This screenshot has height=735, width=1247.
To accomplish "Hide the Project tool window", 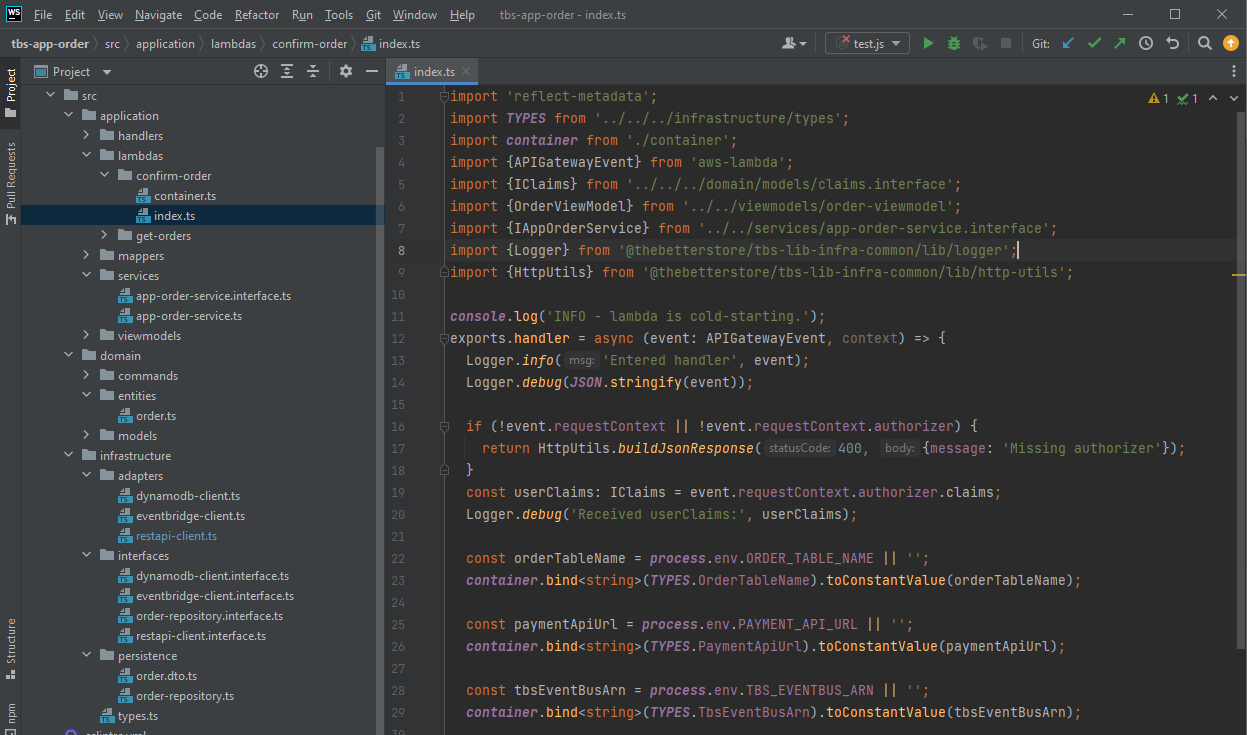I will click(x=372, y=71).
